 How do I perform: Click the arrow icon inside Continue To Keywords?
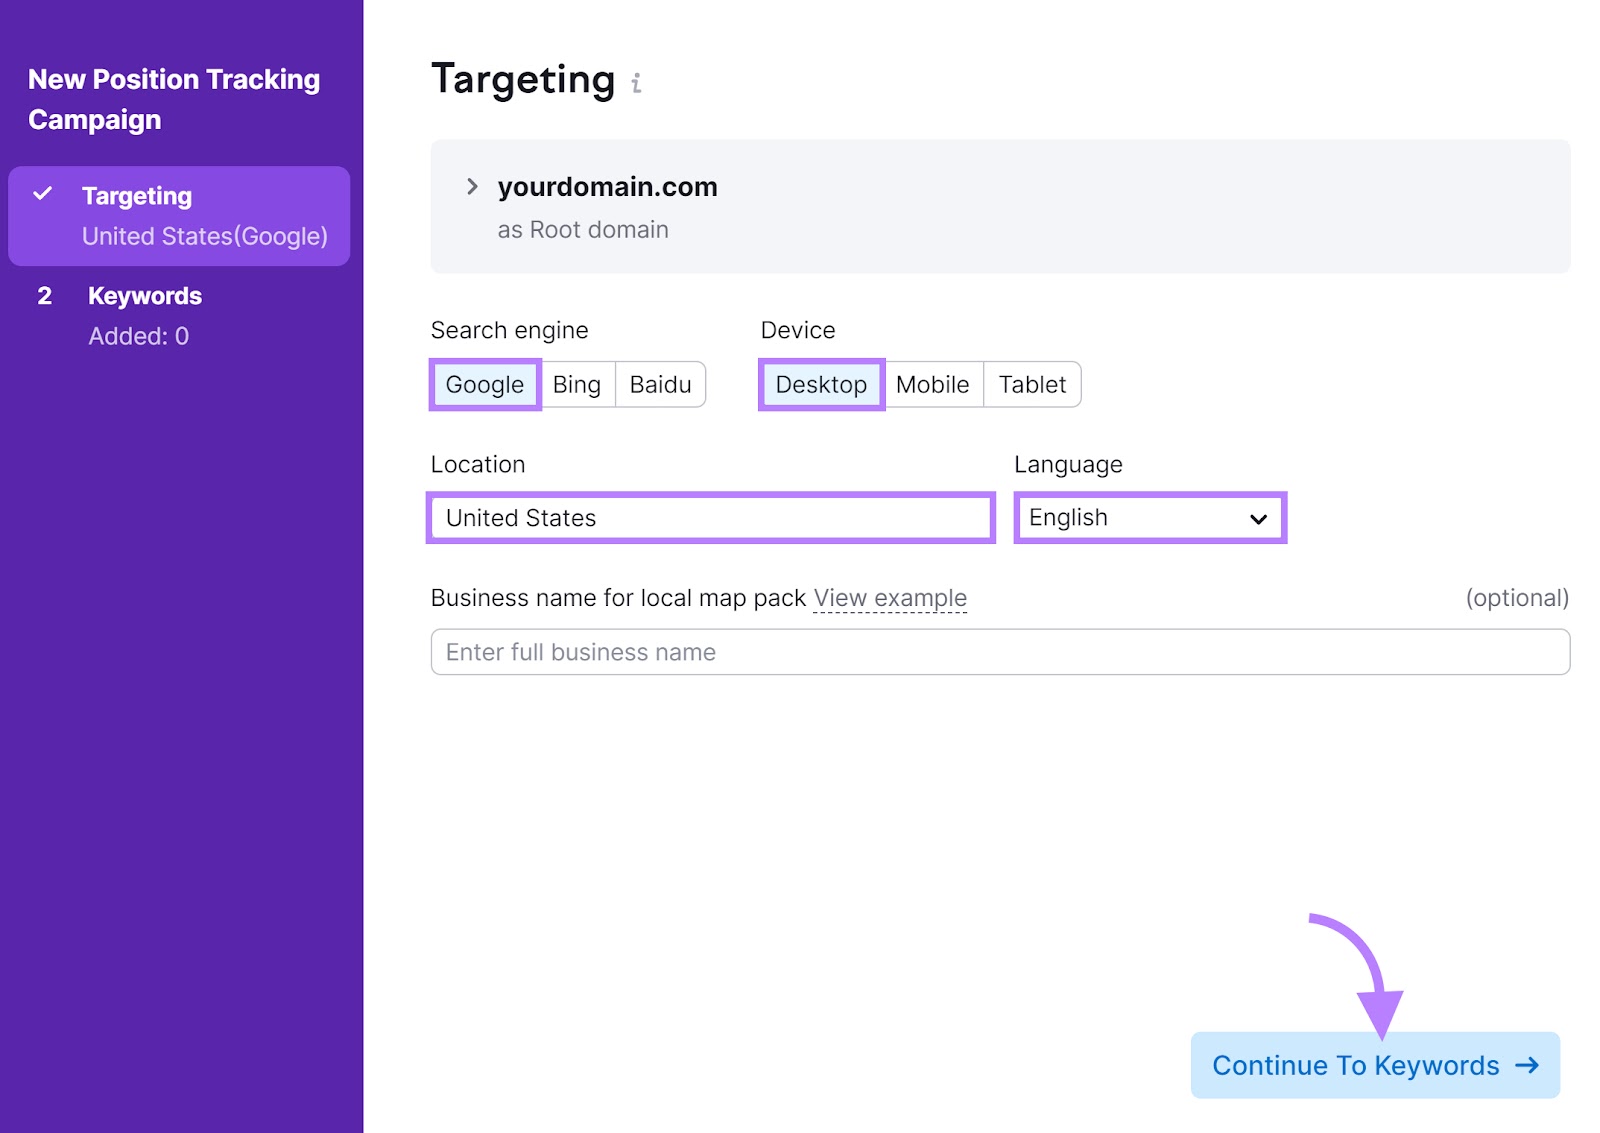pos(1527,1065)
